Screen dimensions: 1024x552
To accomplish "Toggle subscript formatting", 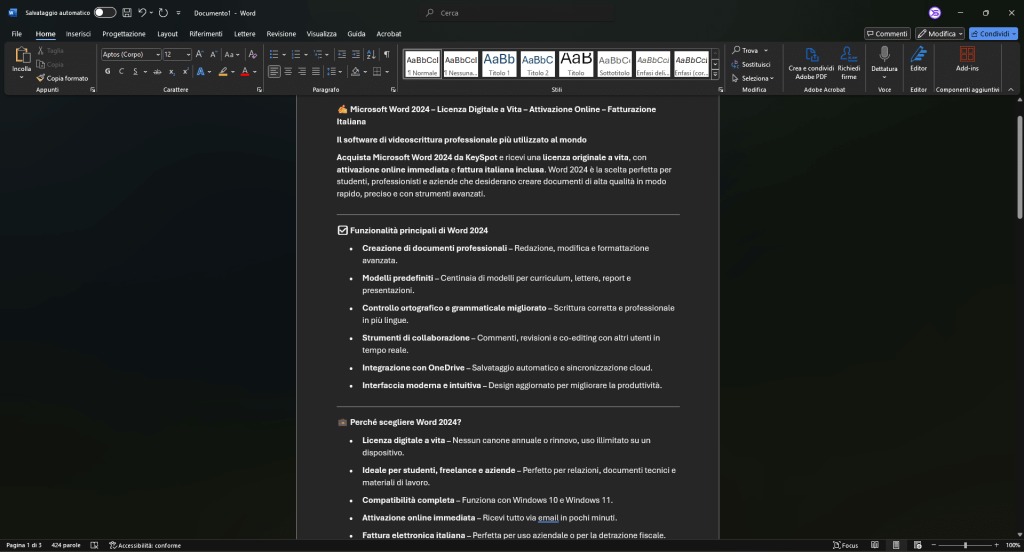I will click(172, 71).
